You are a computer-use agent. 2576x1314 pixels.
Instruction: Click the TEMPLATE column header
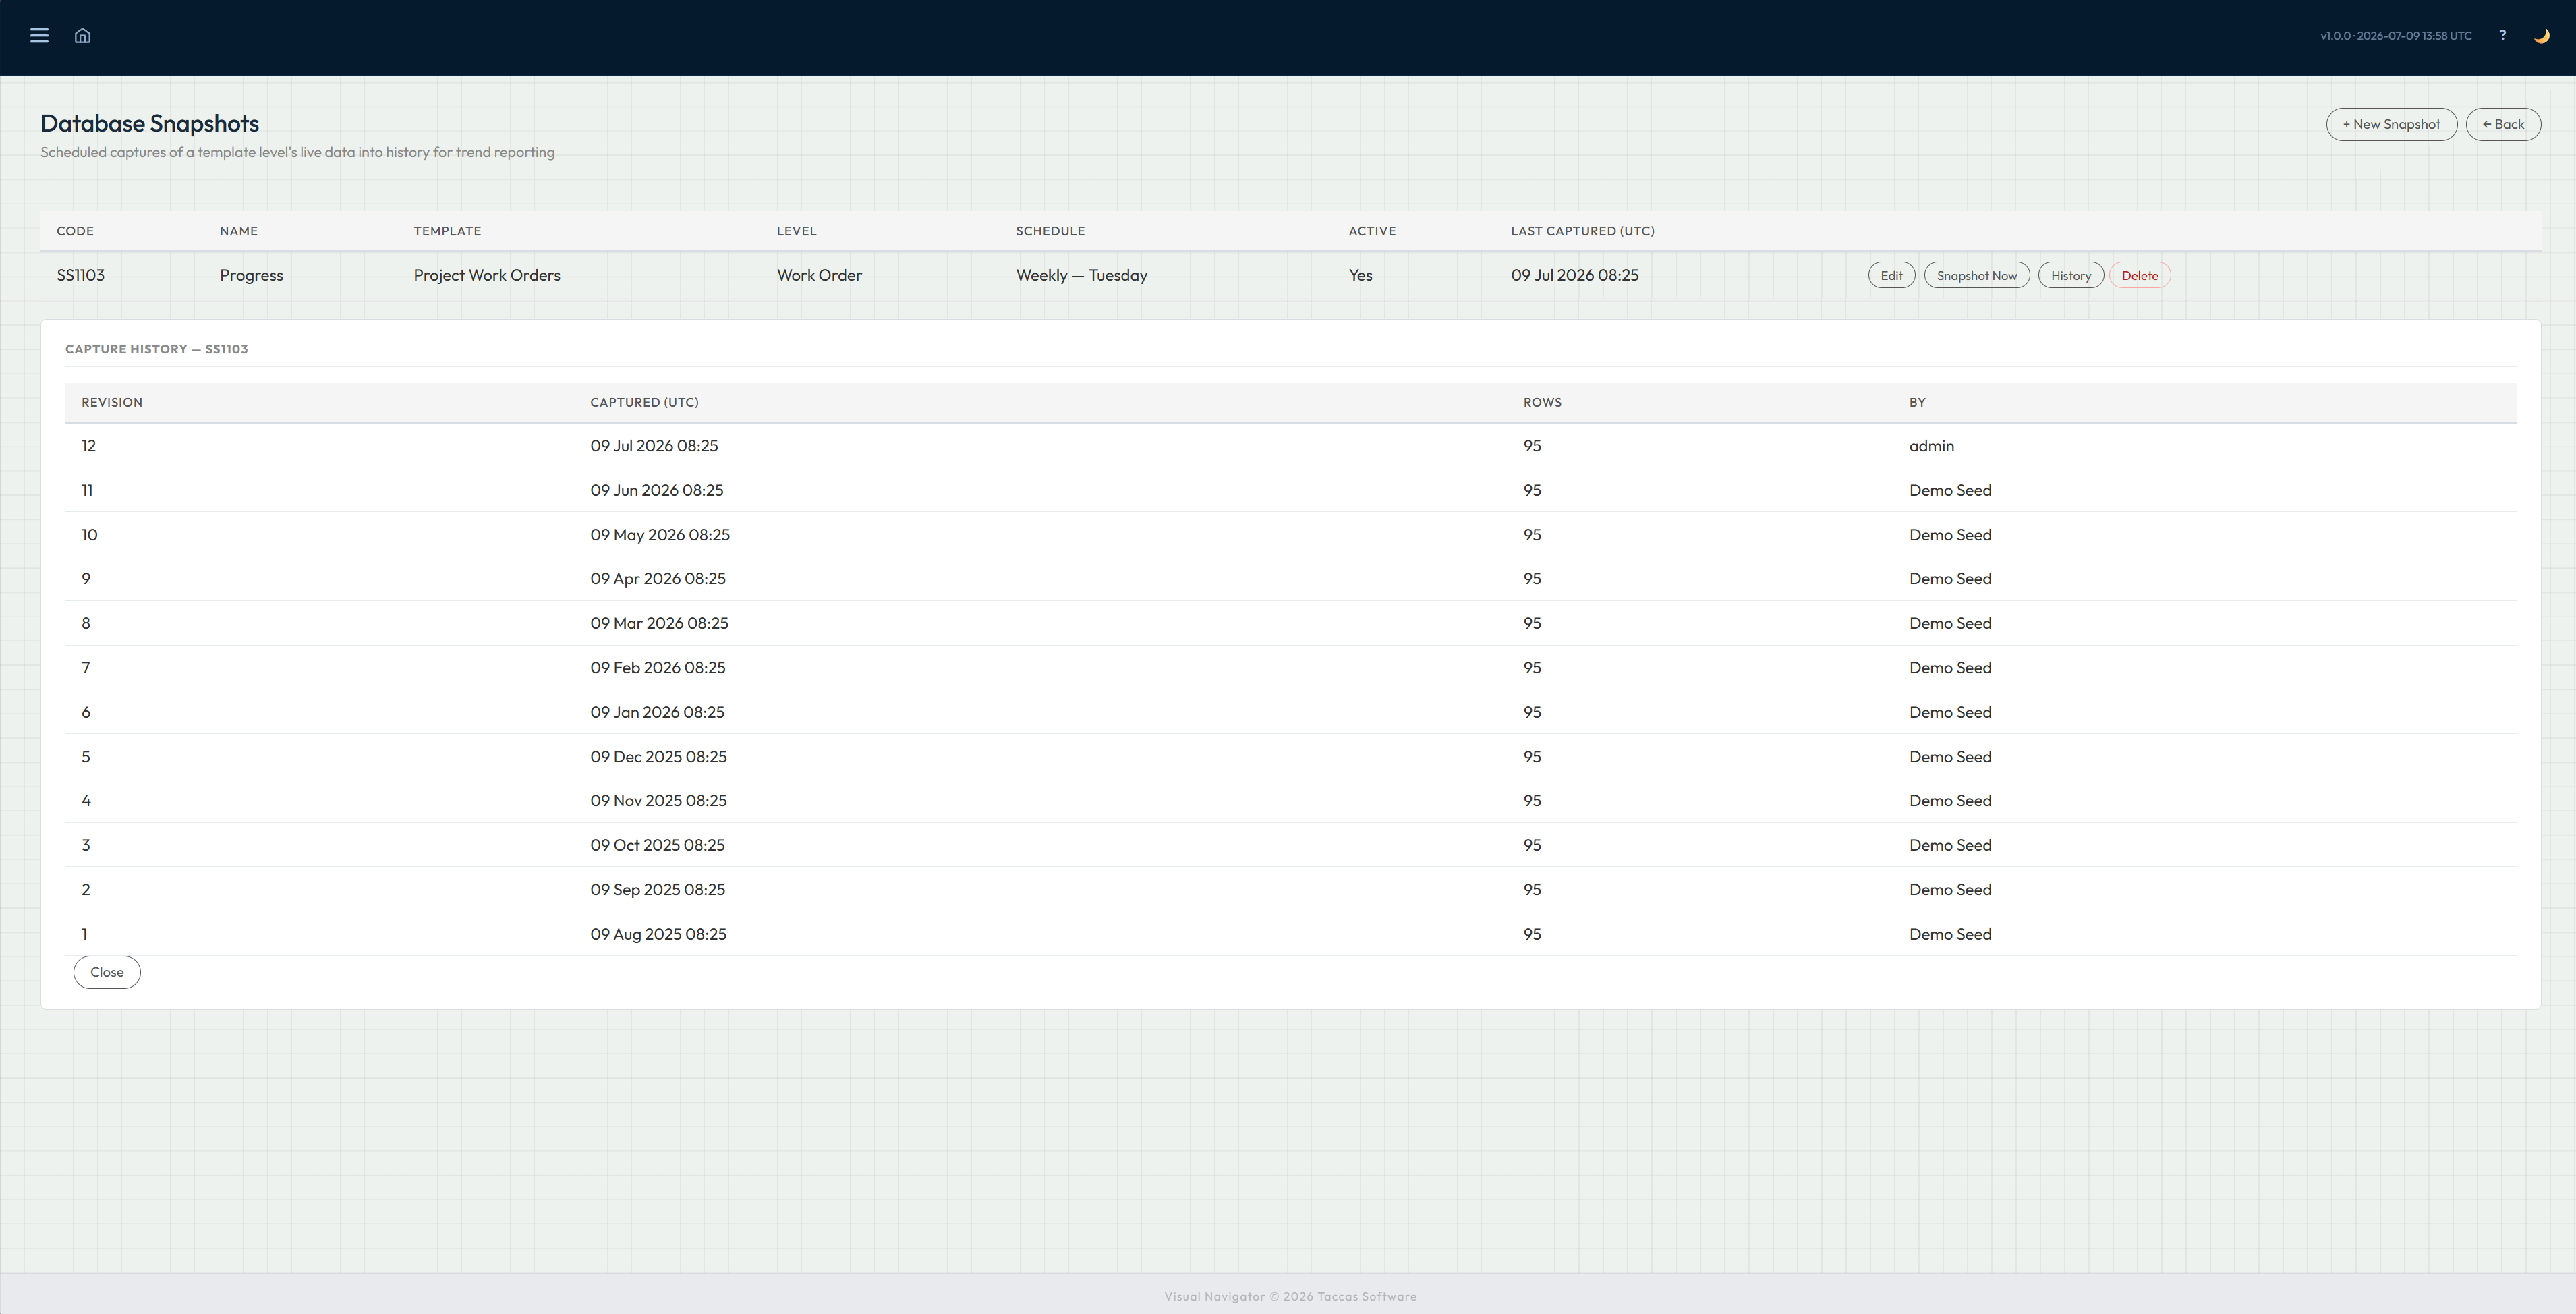pos(447,231)
